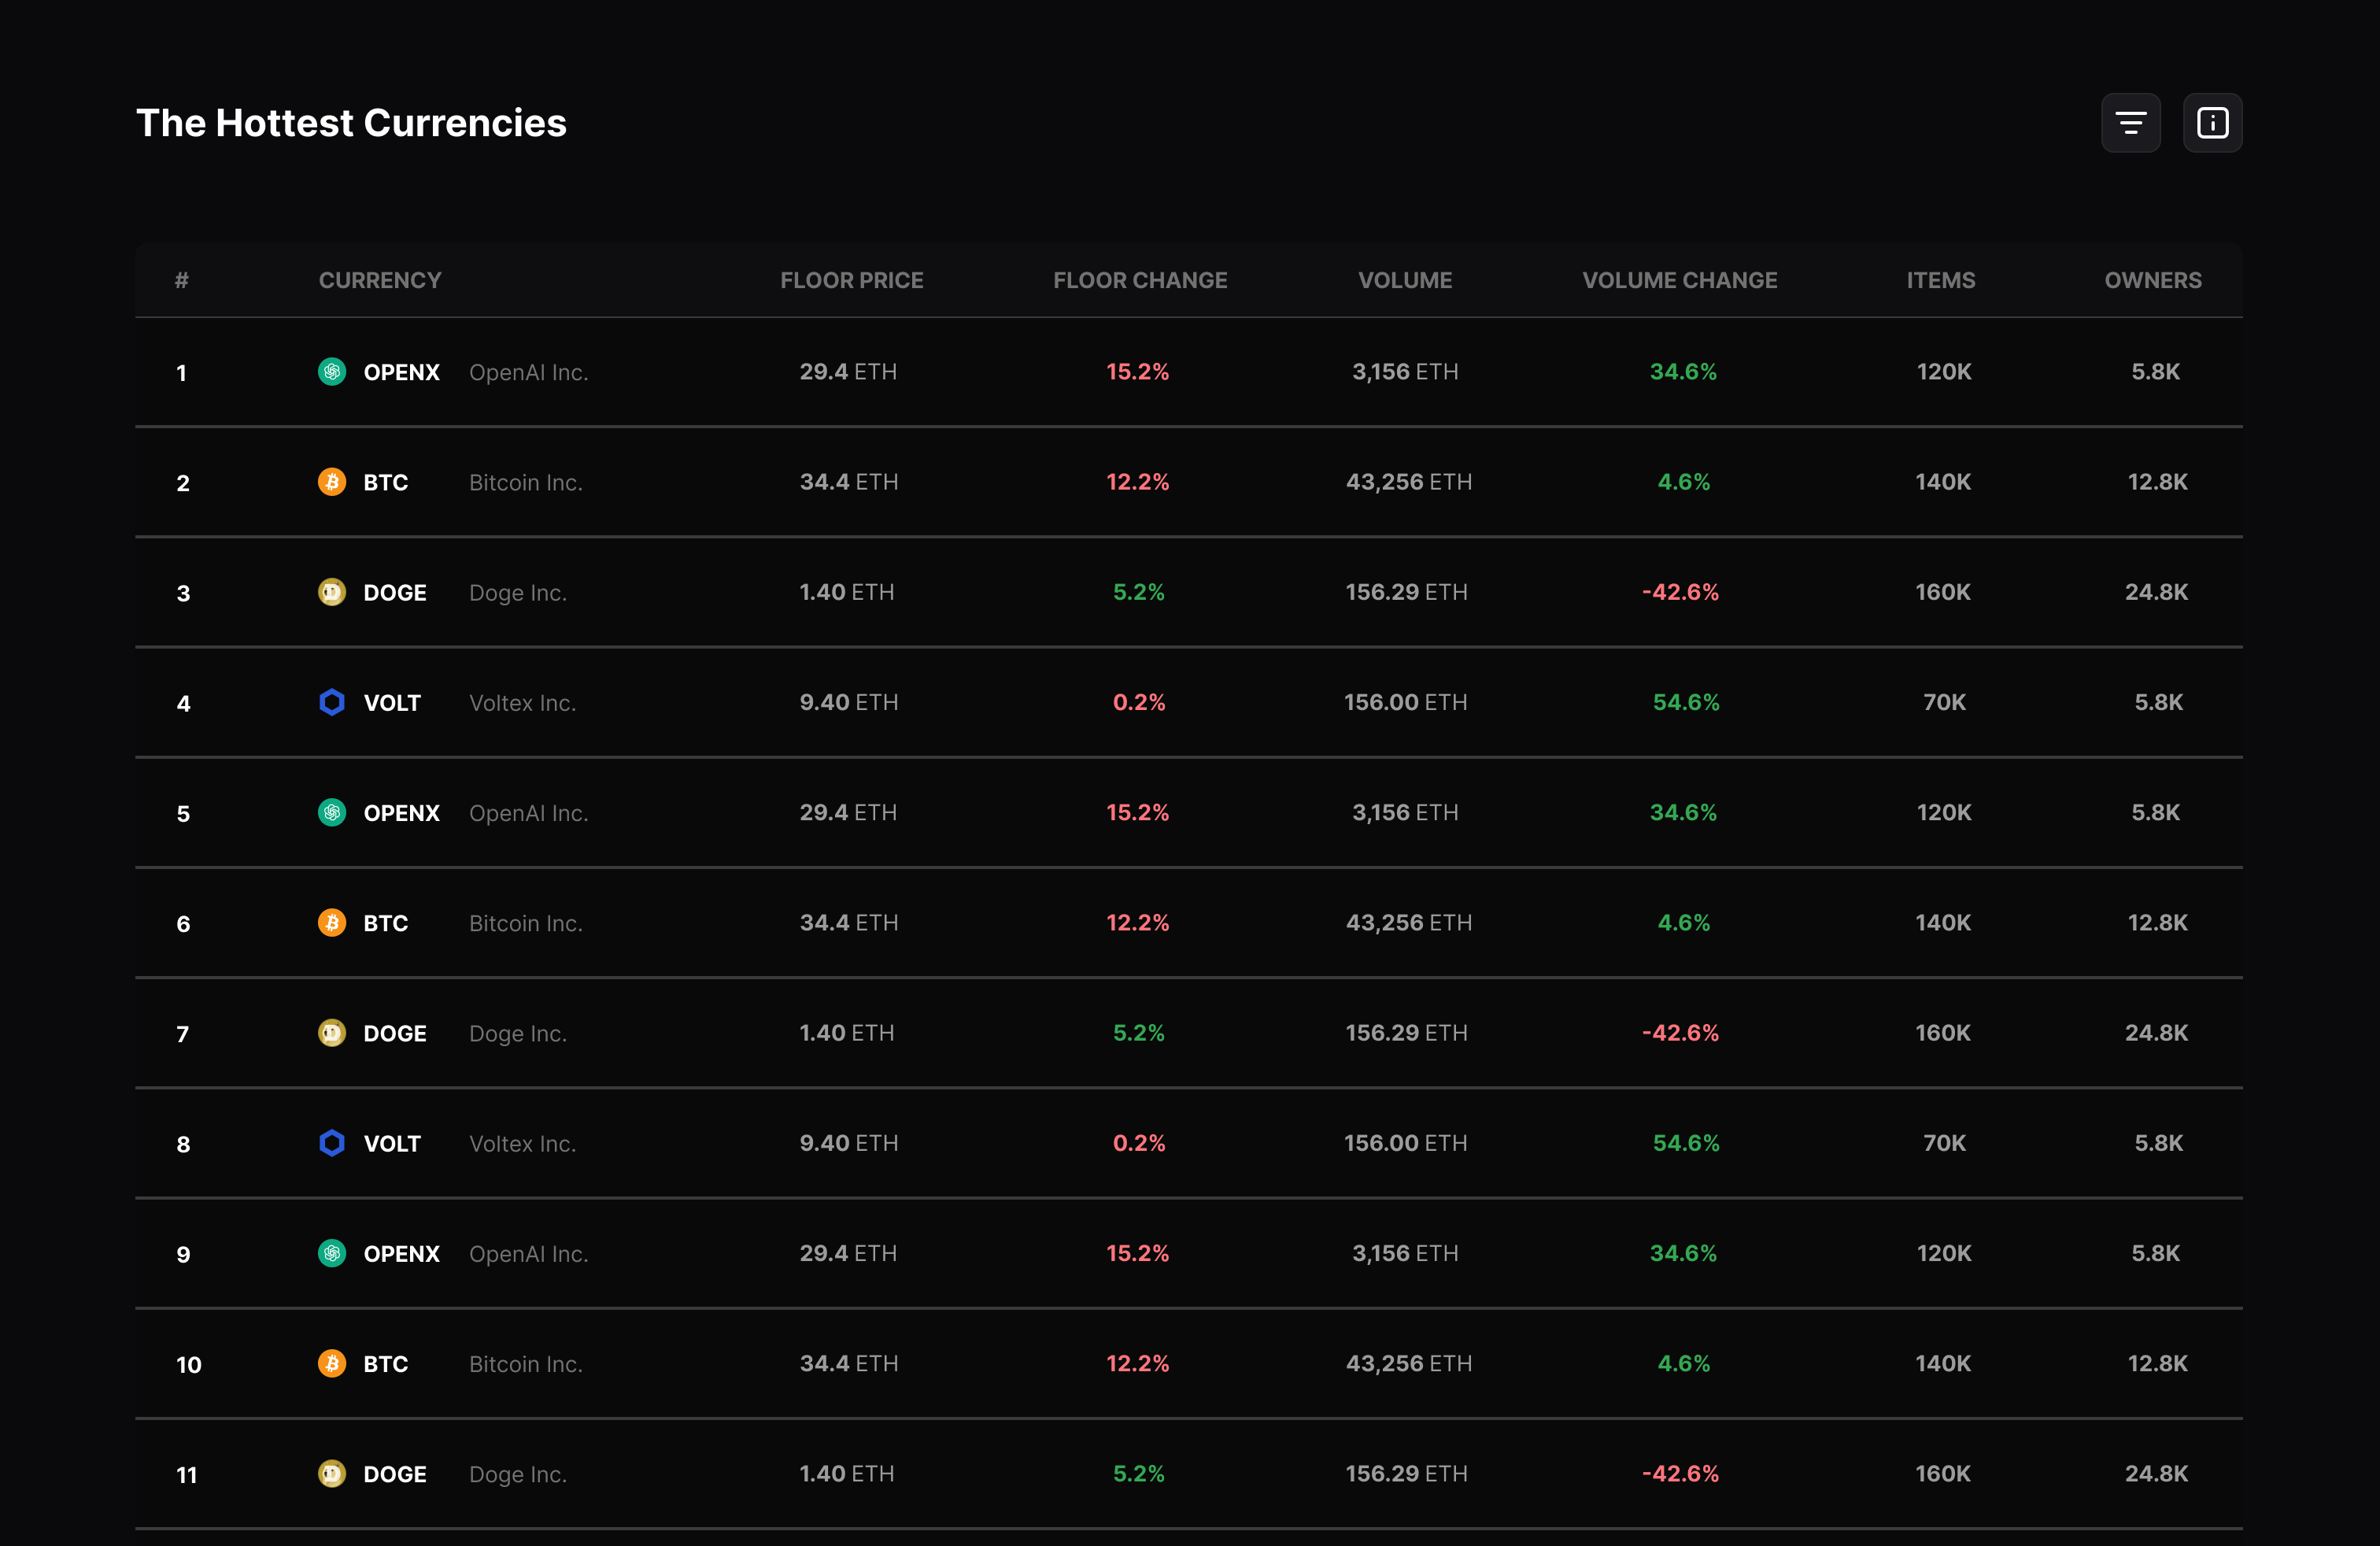
Task: Select VOLT ticker in row 4
Action: click(392, 703)
